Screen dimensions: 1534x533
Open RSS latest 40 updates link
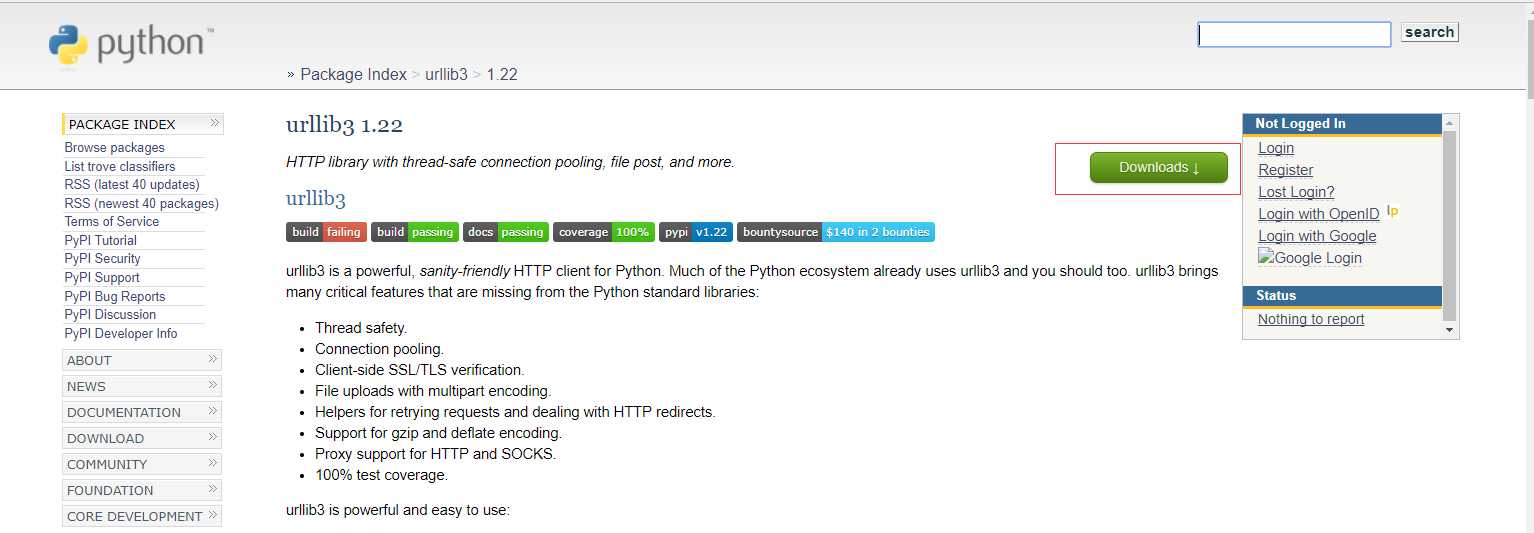131,184
